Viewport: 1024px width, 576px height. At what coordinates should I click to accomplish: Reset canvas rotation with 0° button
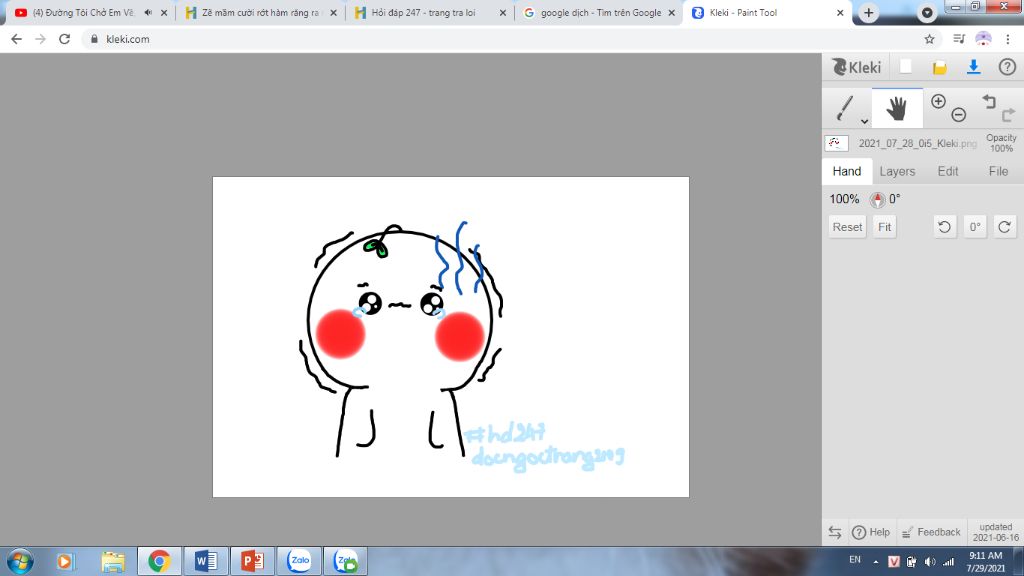(974, 227)
